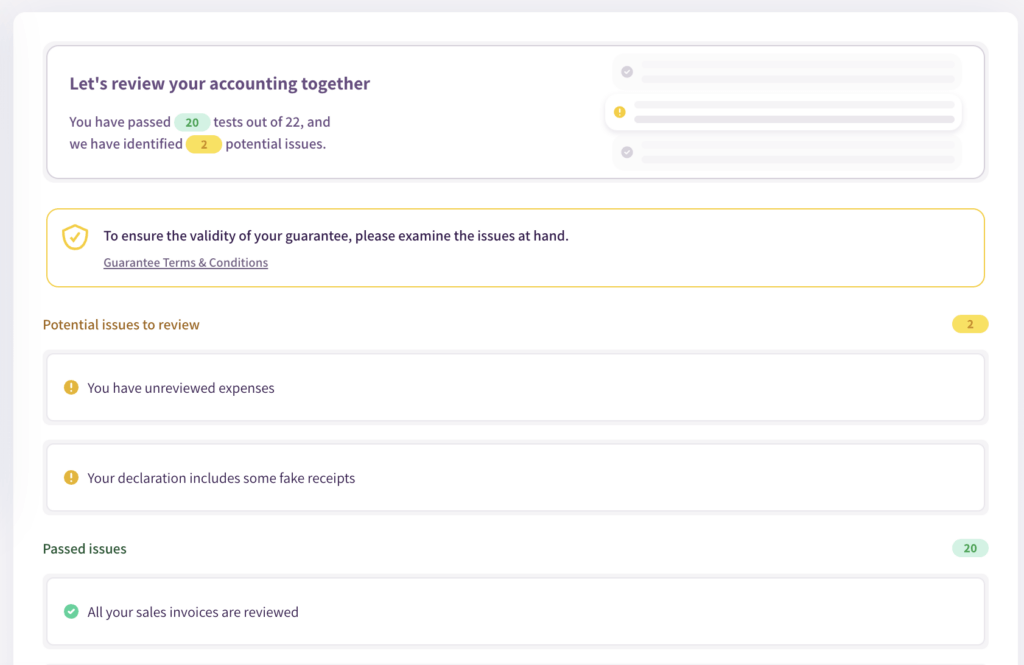Select 'Passed issues' section heading
The image size is (1024, 665).
pyautogui.click(x=85, y=549)
